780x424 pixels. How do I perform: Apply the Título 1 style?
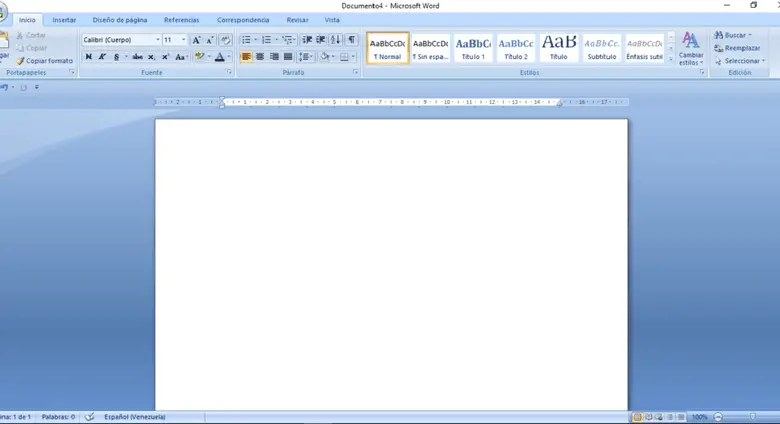pos(473,48)
